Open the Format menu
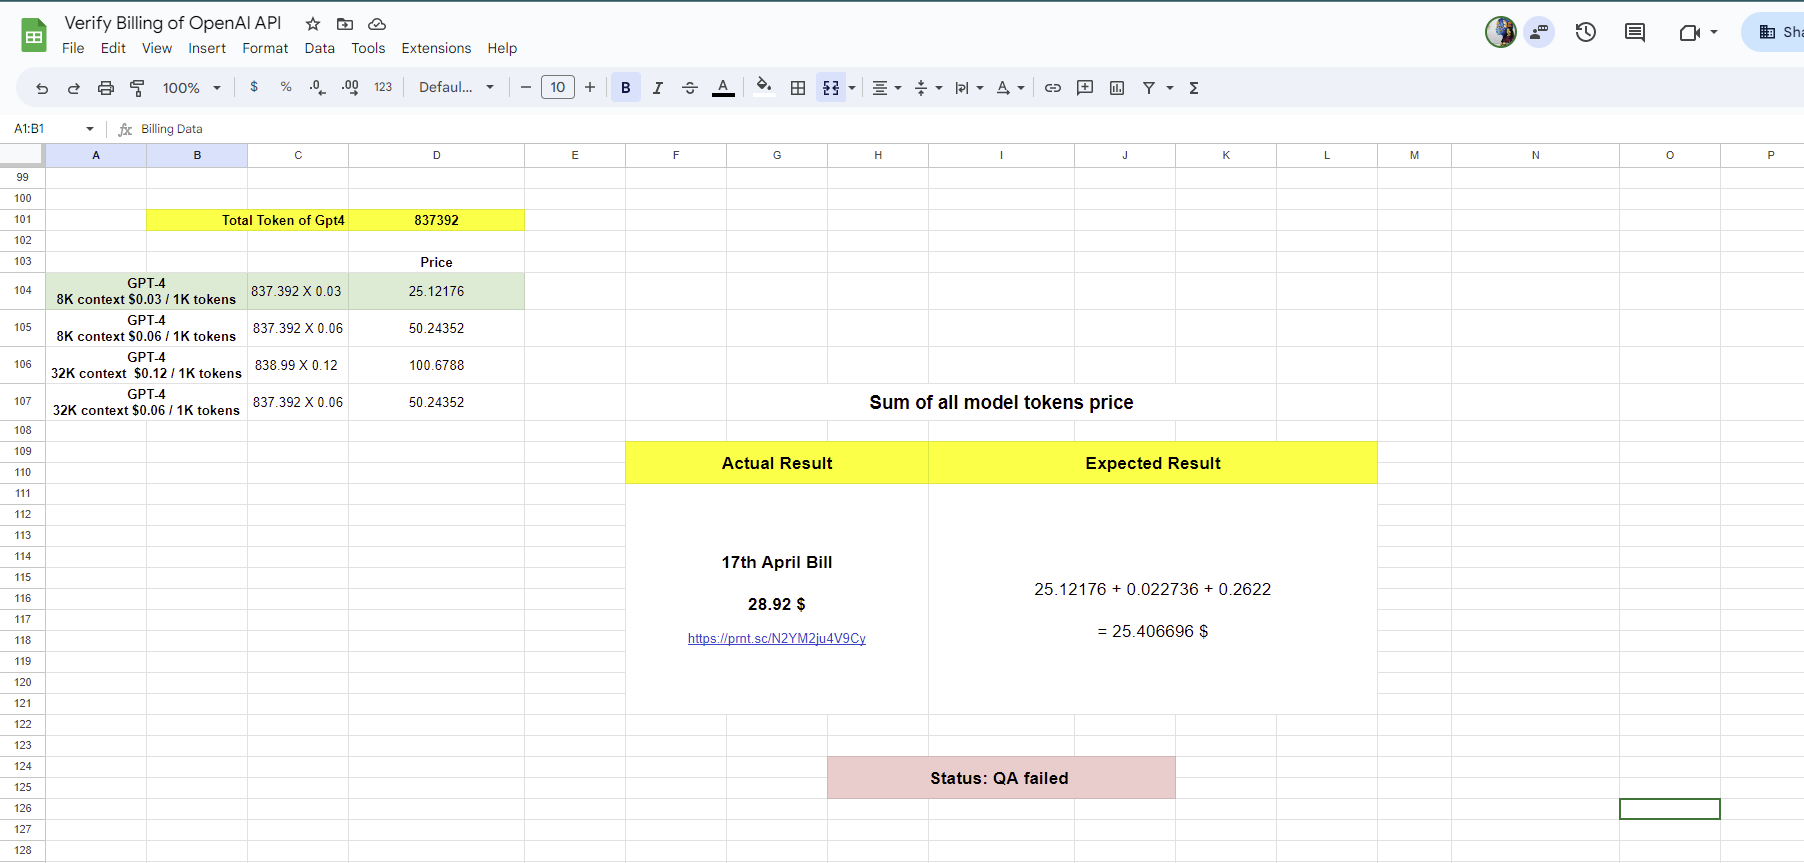 [x=265, y=48]
